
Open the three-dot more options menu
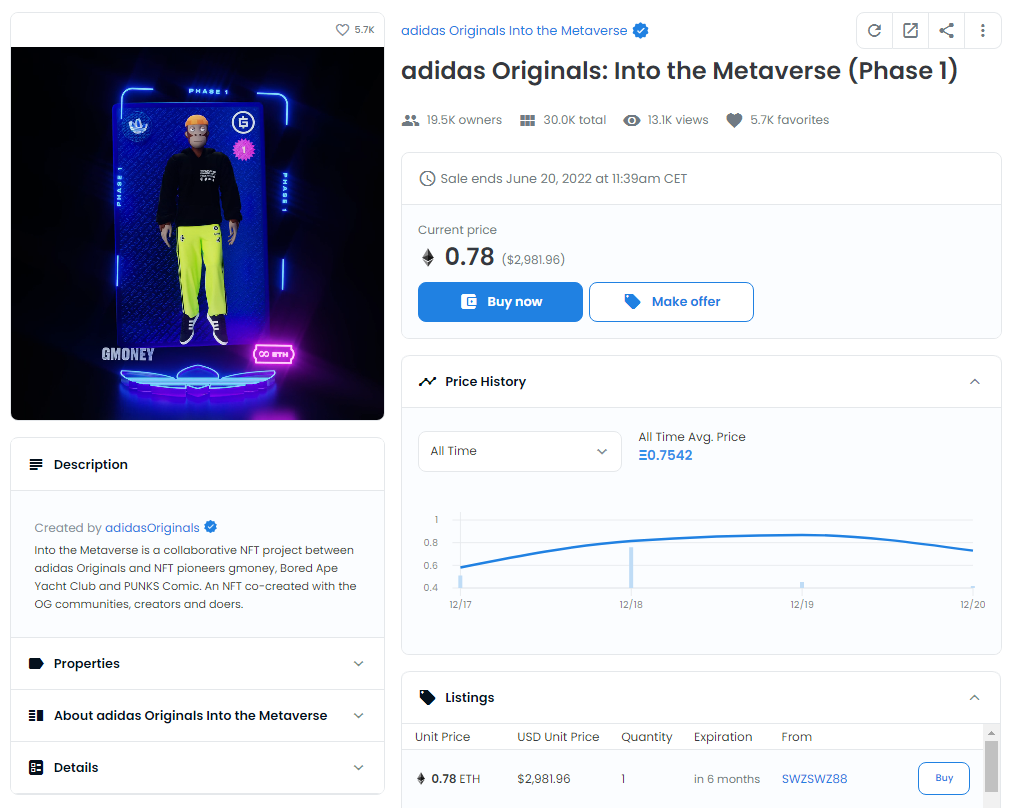983,30
